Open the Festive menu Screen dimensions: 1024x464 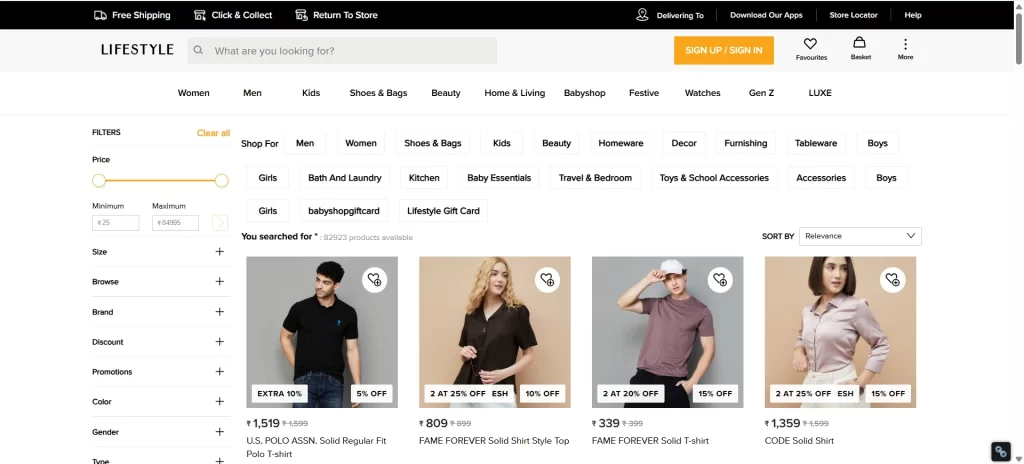tap(644, 93)
